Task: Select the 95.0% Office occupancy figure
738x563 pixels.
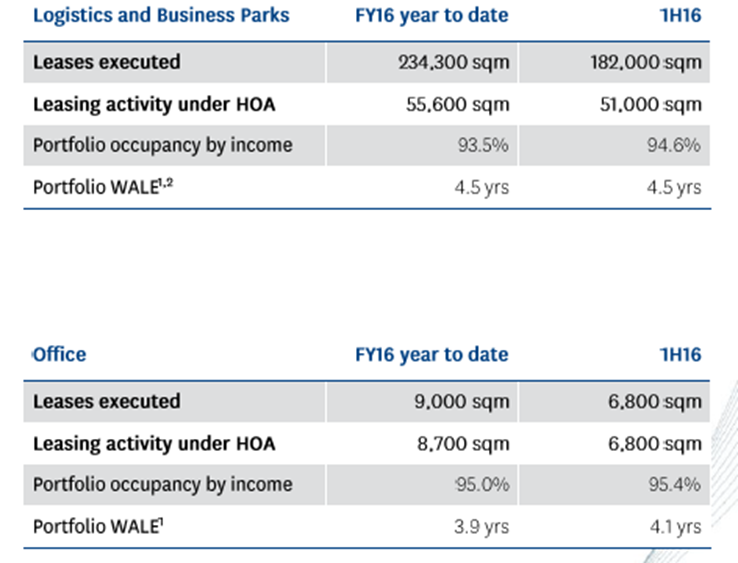Action: click(x=482, y=484)
